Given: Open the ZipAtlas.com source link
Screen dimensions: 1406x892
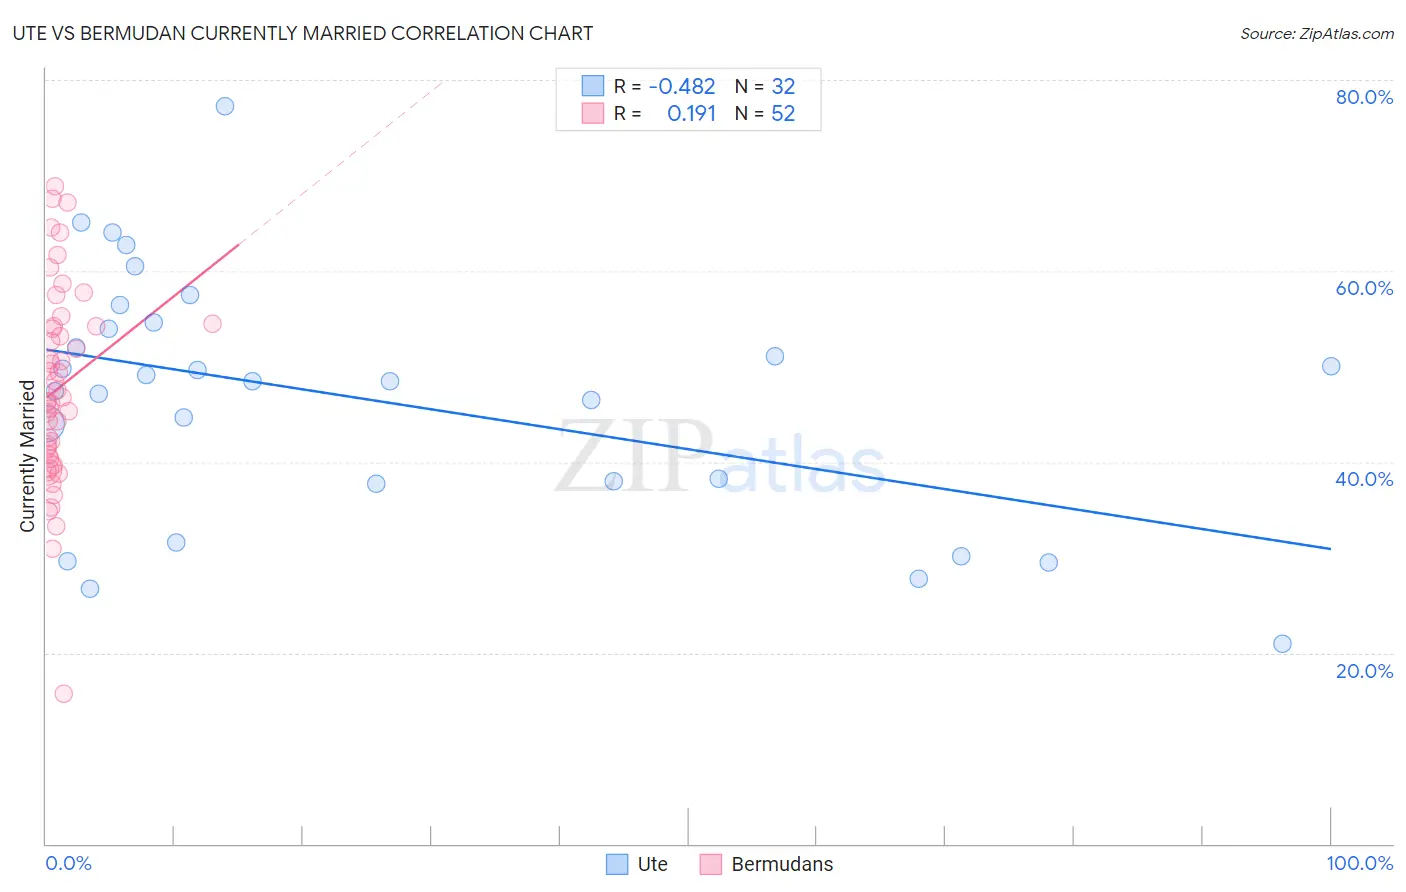Looking at the screenshot, I should click(1317, 34).
